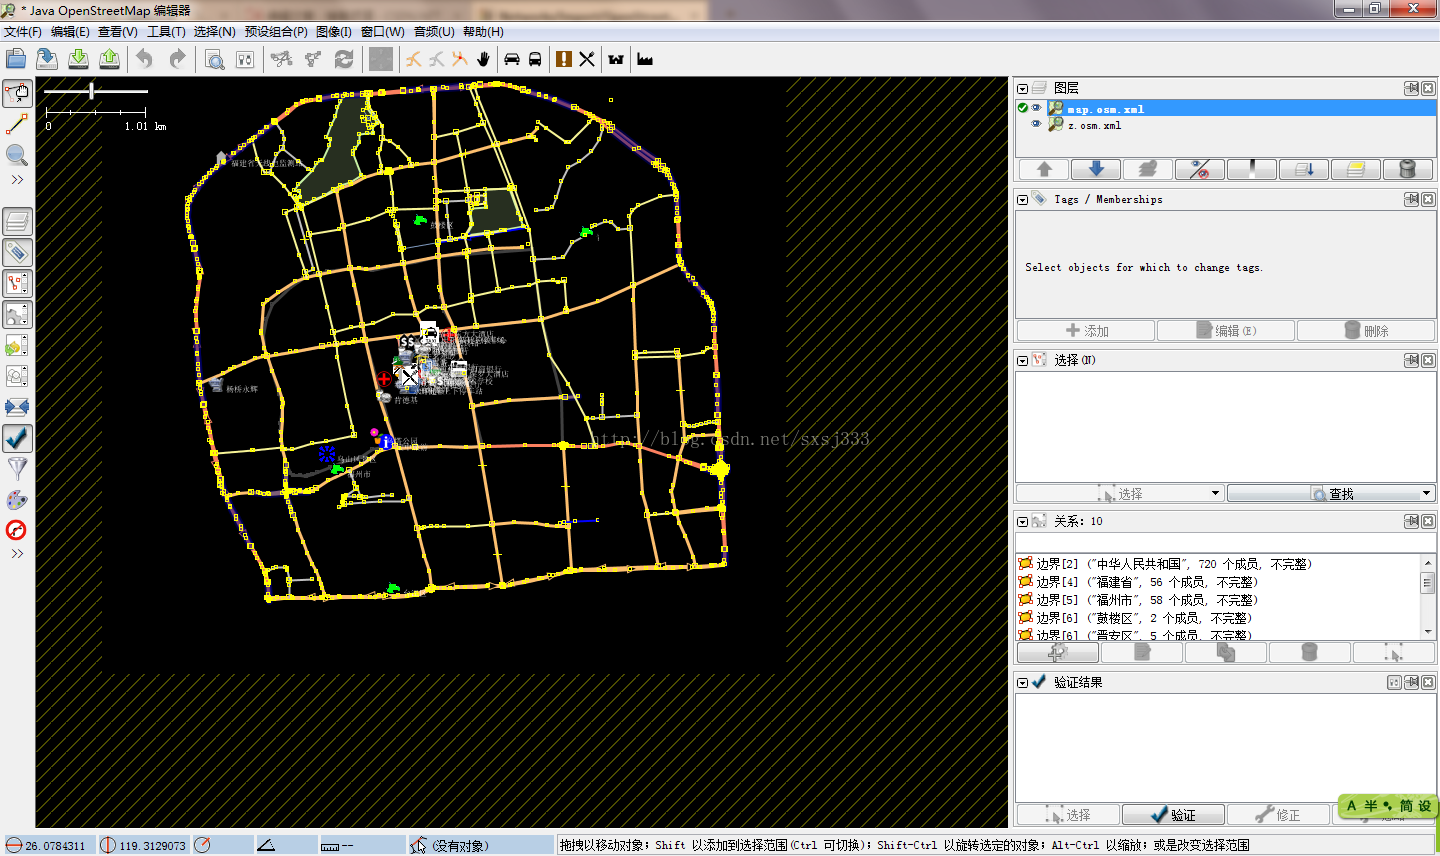Select the z.osm.xml layer row
Viewport: 1440px width, 856px height.
pyautogui.click(x=1095, y=126)
